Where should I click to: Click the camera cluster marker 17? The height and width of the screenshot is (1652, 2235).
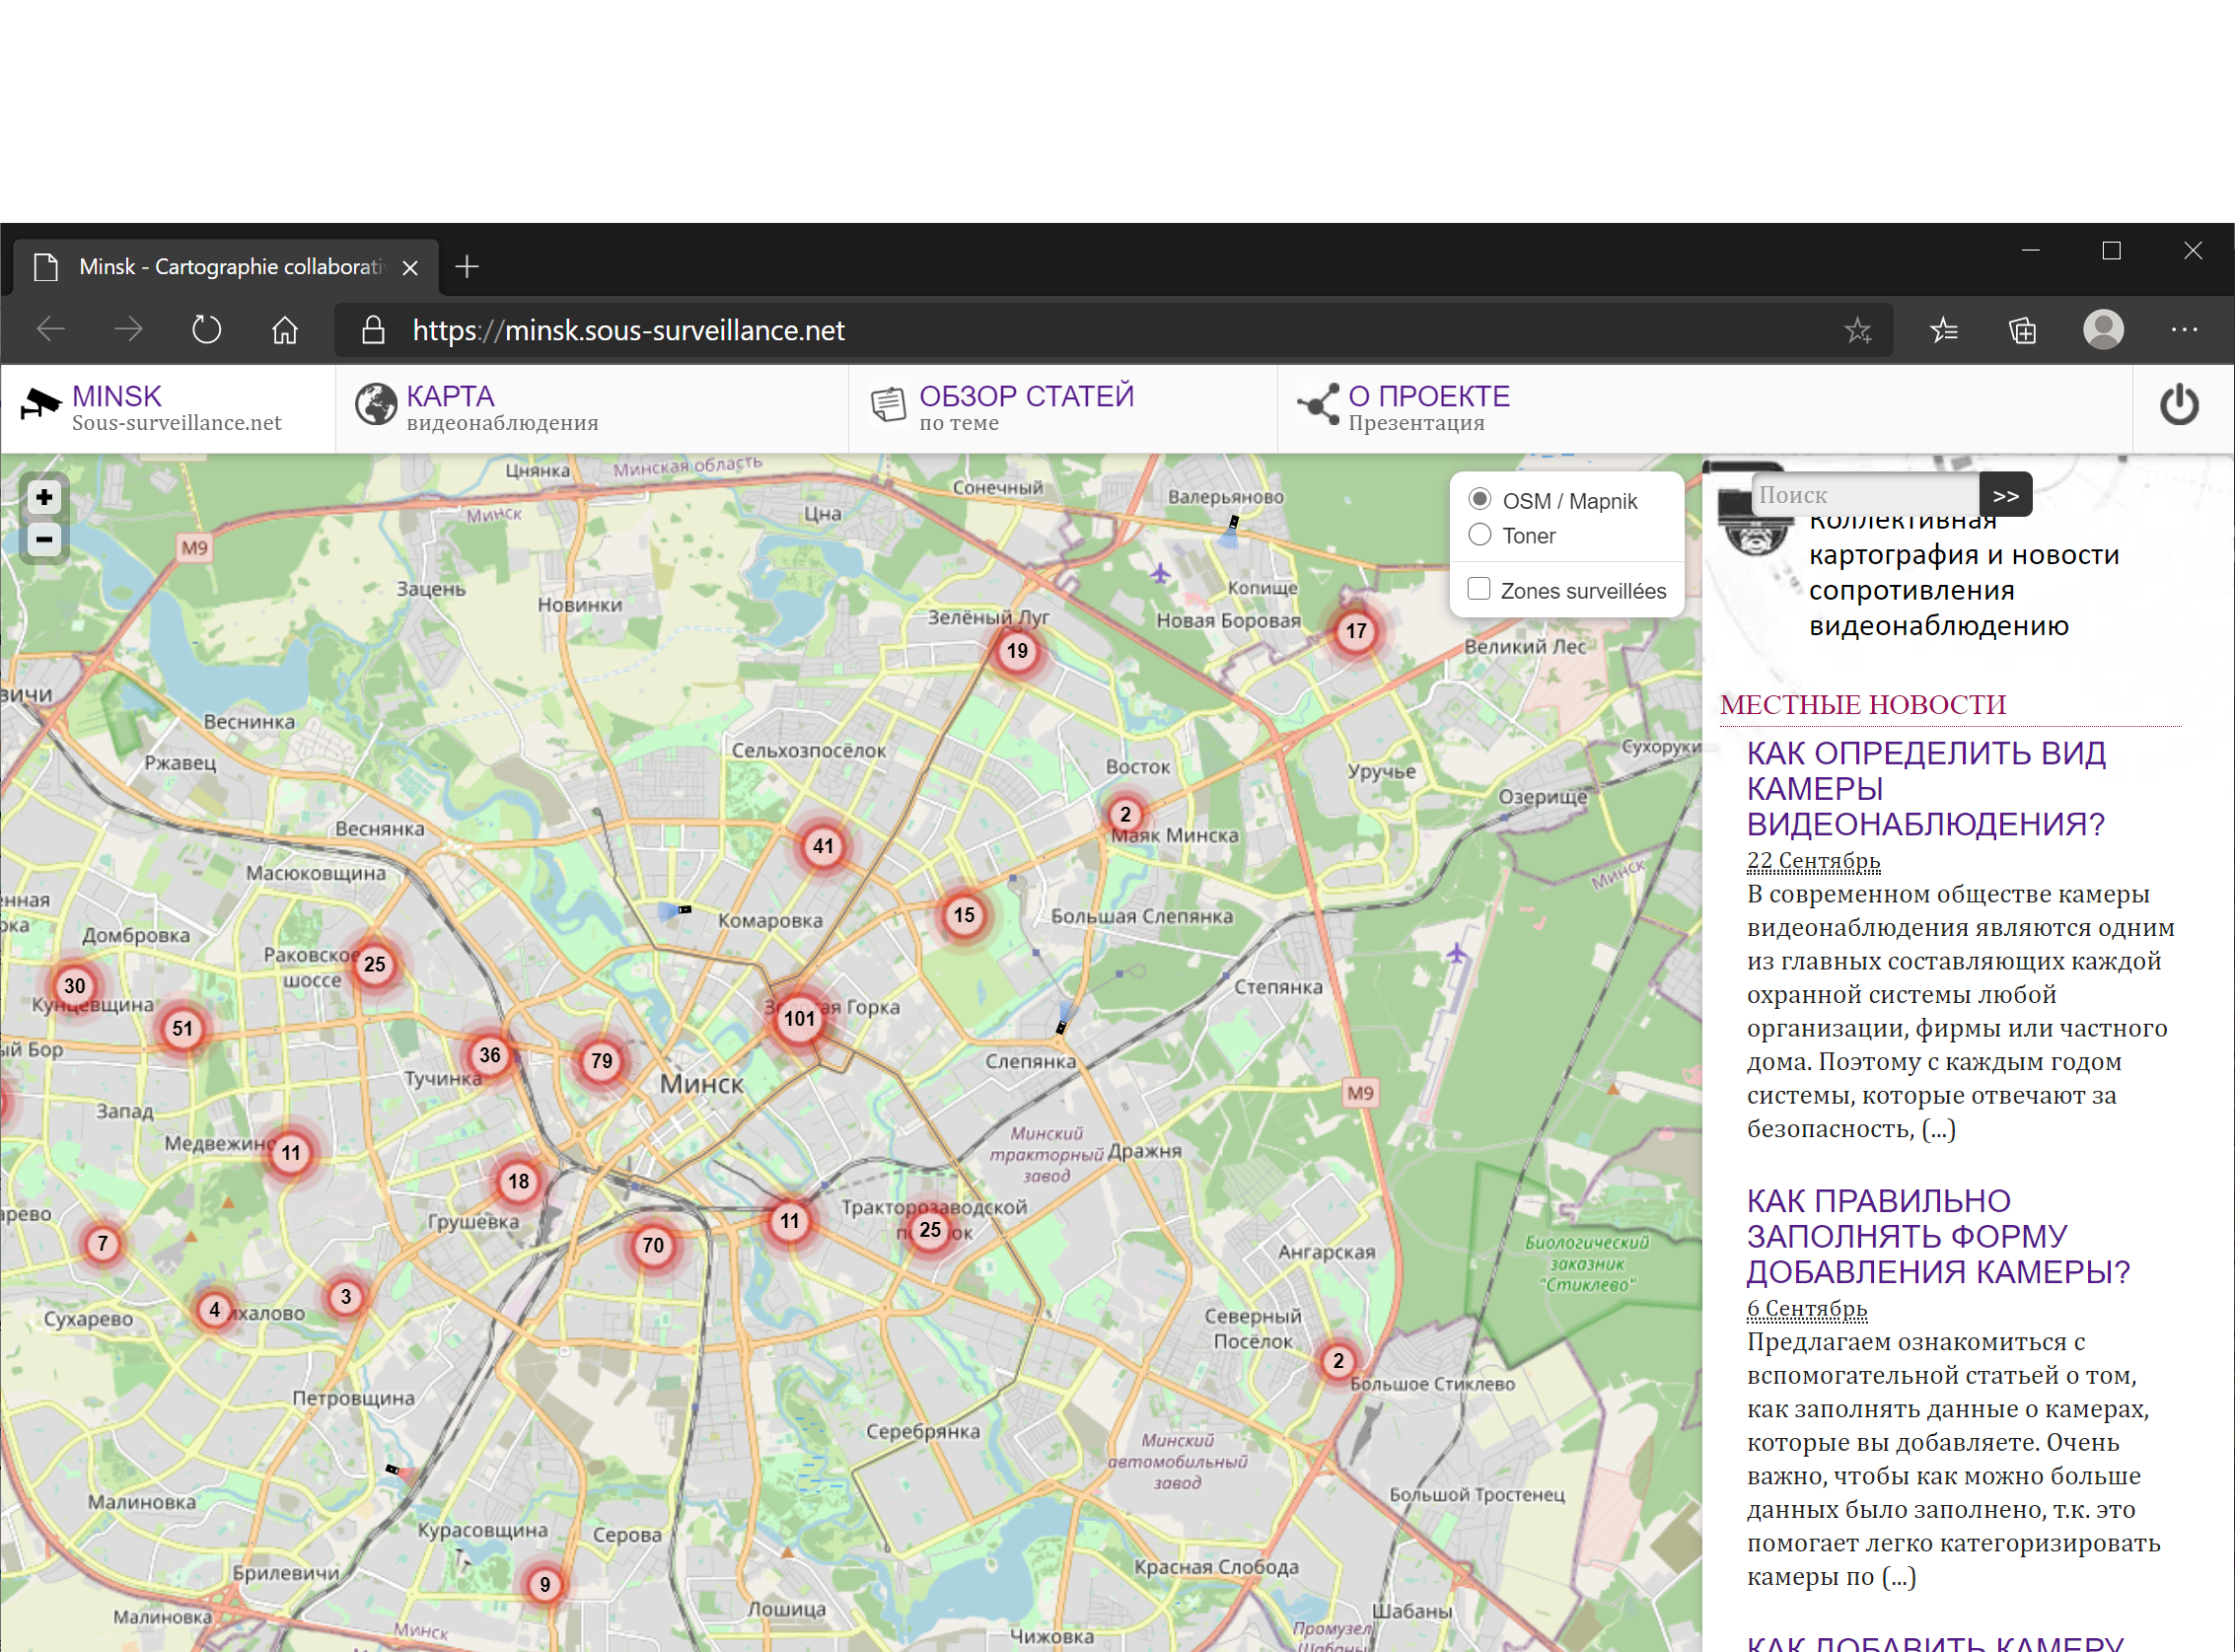pyautogui.click(x=1355, y=631)
